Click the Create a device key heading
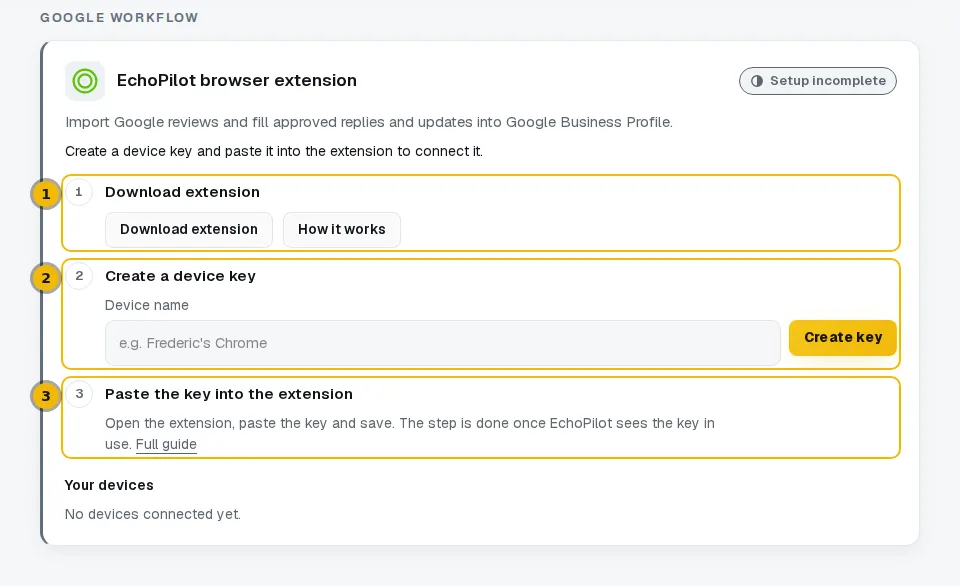This screenshot has height=586, width=960. (x=181, y=276)
